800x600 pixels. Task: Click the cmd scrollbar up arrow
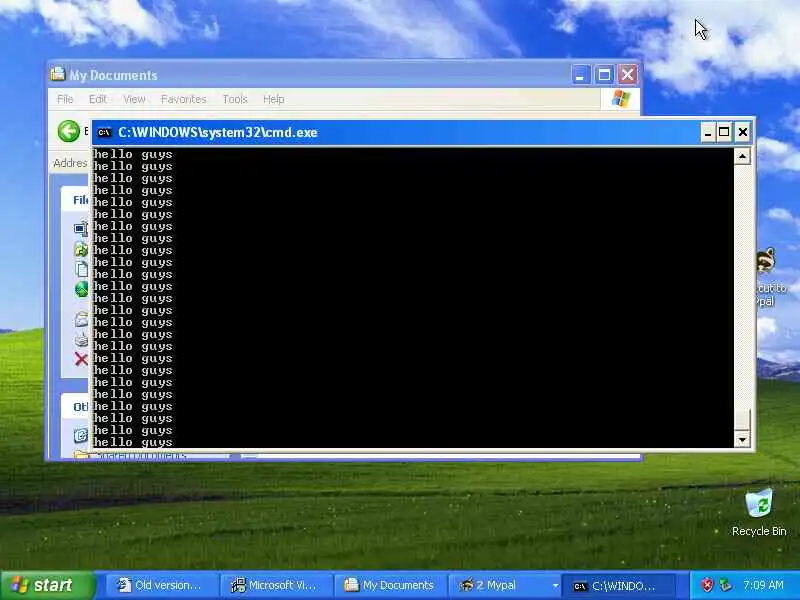click(742, 156)
